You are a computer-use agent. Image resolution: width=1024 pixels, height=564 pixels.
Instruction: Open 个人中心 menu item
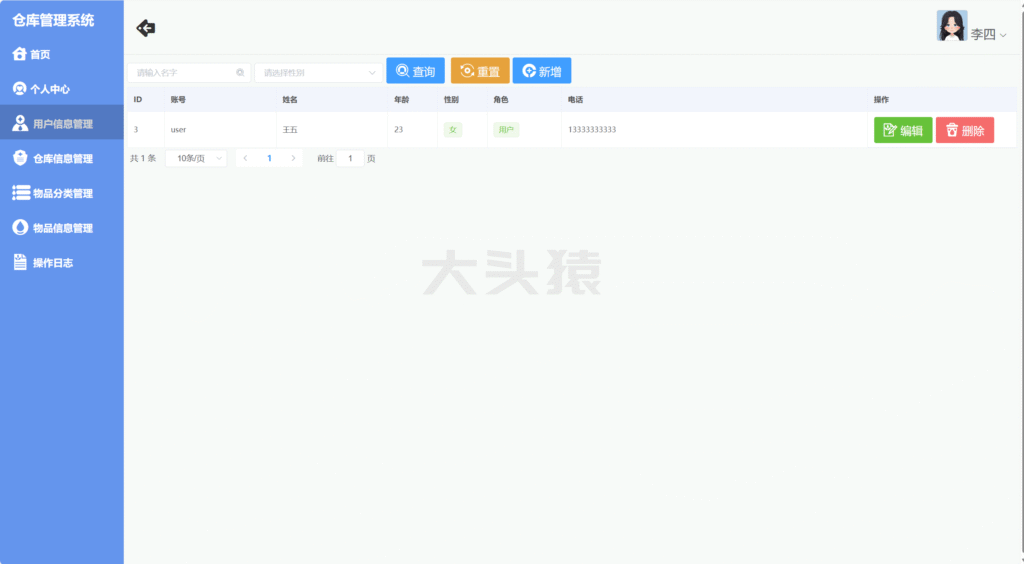coord(62,89)
